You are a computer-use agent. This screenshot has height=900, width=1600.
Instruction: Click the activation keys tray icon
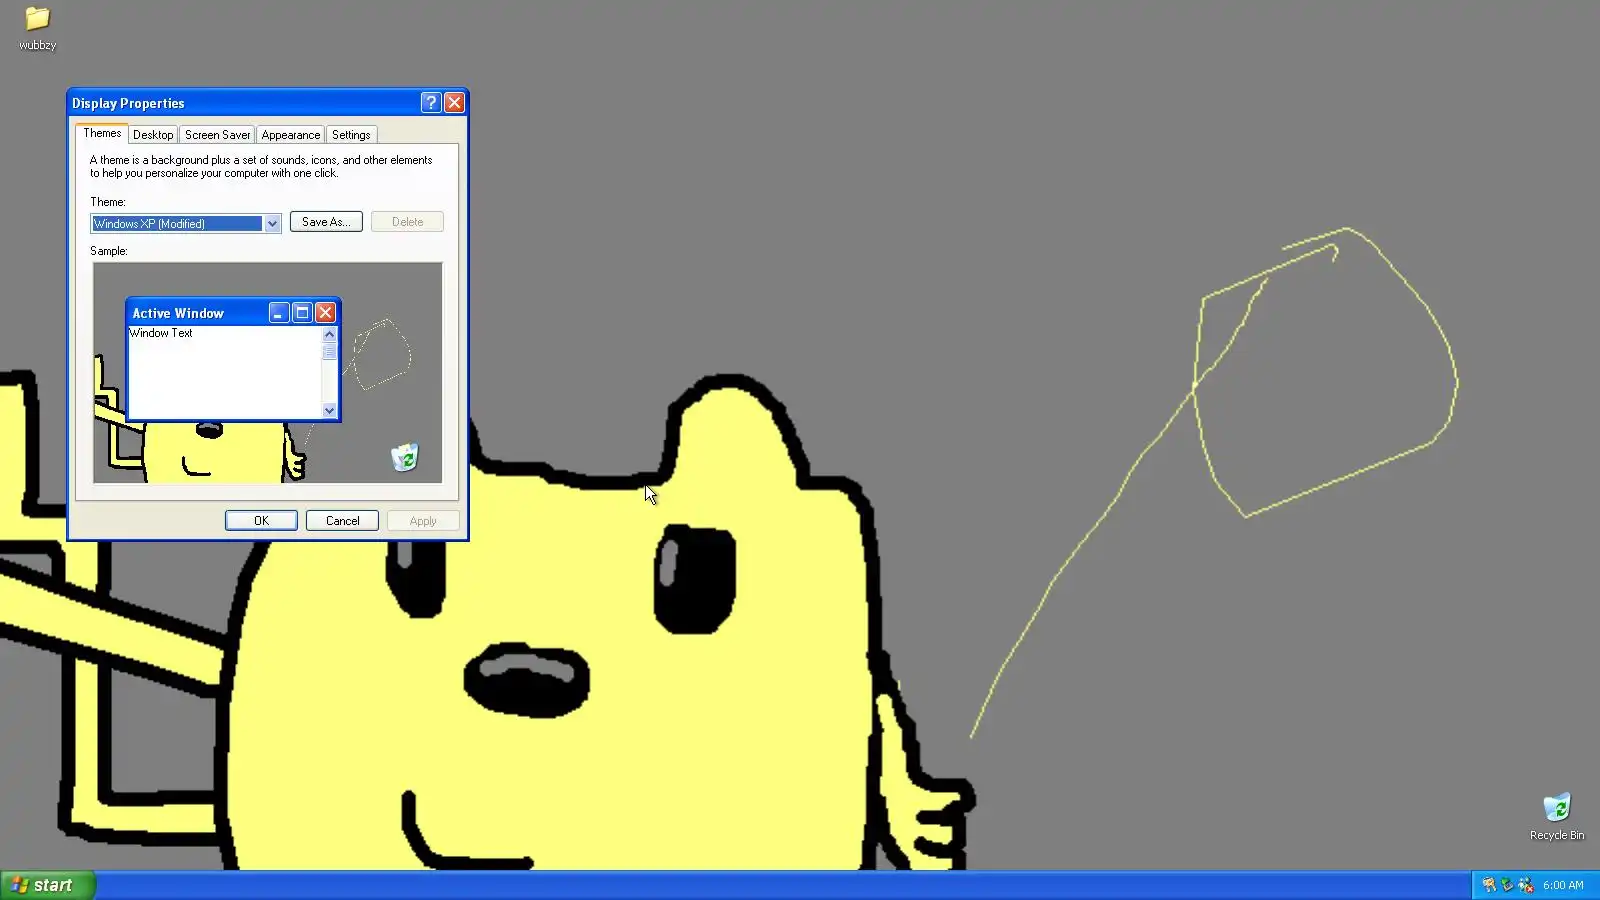coord(1489,885)
